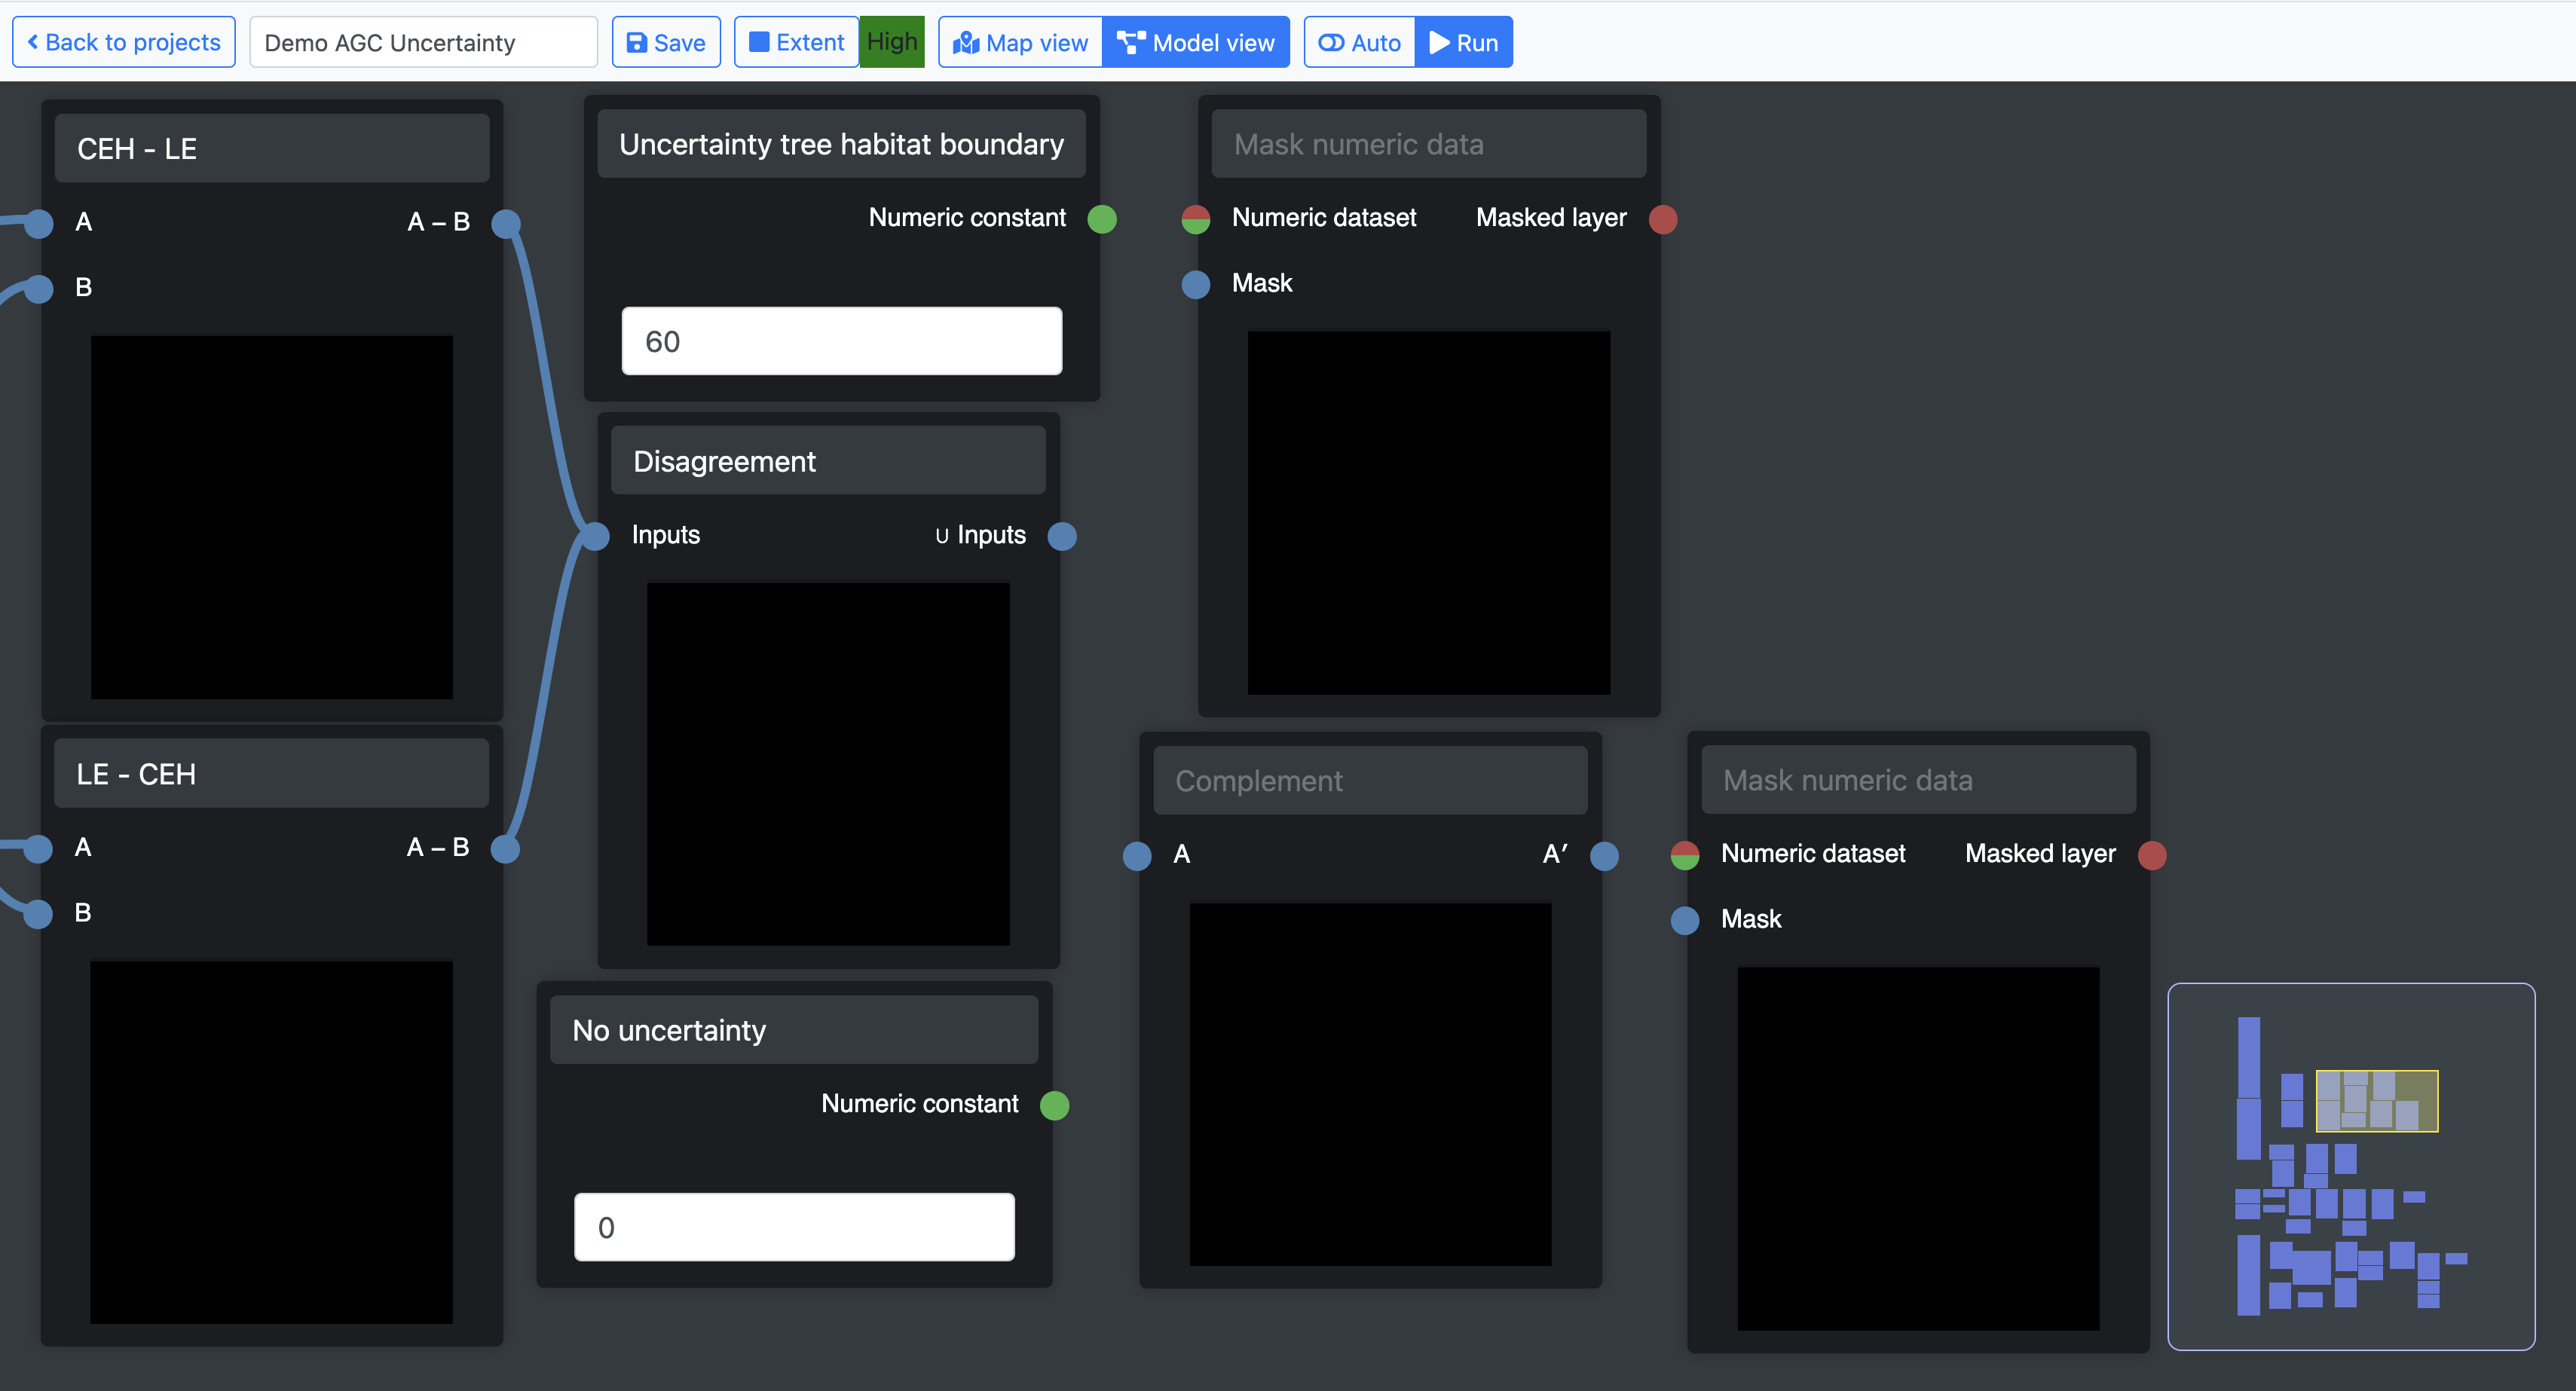The height and width of the screenshot is (1391, 2576).
Task: Click the LE - CEH A – B output port
Action: 505,849
